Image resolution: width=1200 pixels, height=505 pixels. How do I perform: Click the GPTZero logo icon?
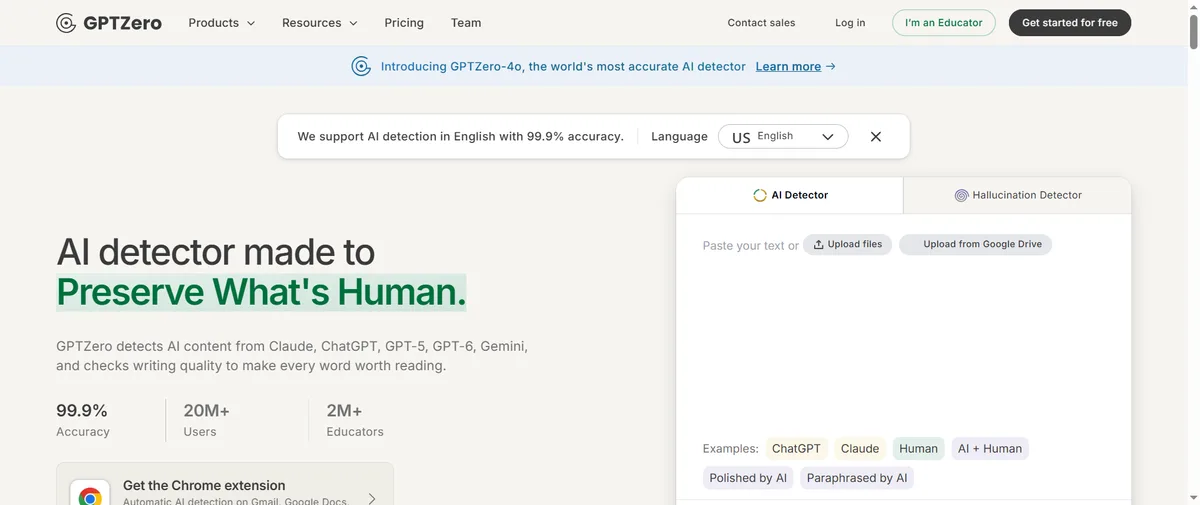(x=66, y=23)
